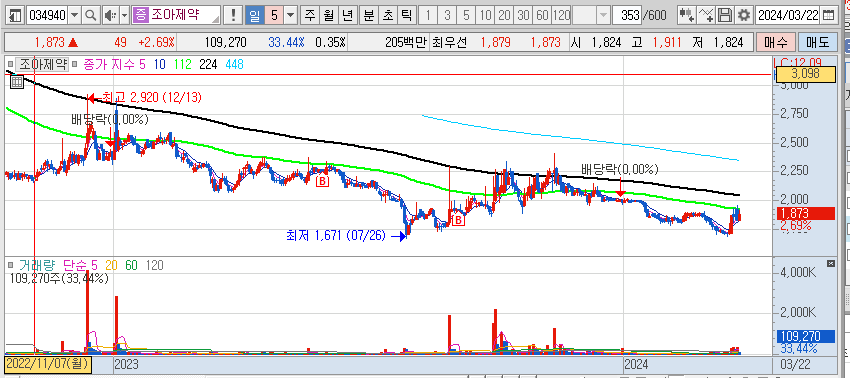Viewport: 850px width, 378px height.
Task: Click the small square beside 거래량 label
Action: 10,265
